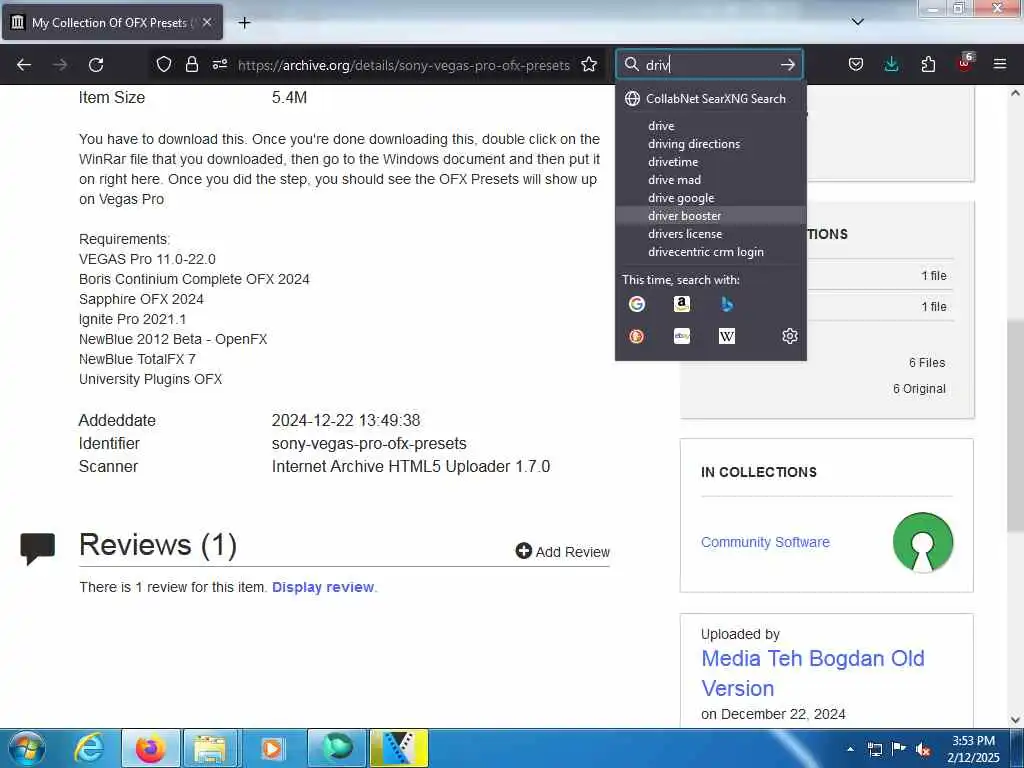
Task: Open uBlock extension icon with badge 6
Action: (965, 63)
